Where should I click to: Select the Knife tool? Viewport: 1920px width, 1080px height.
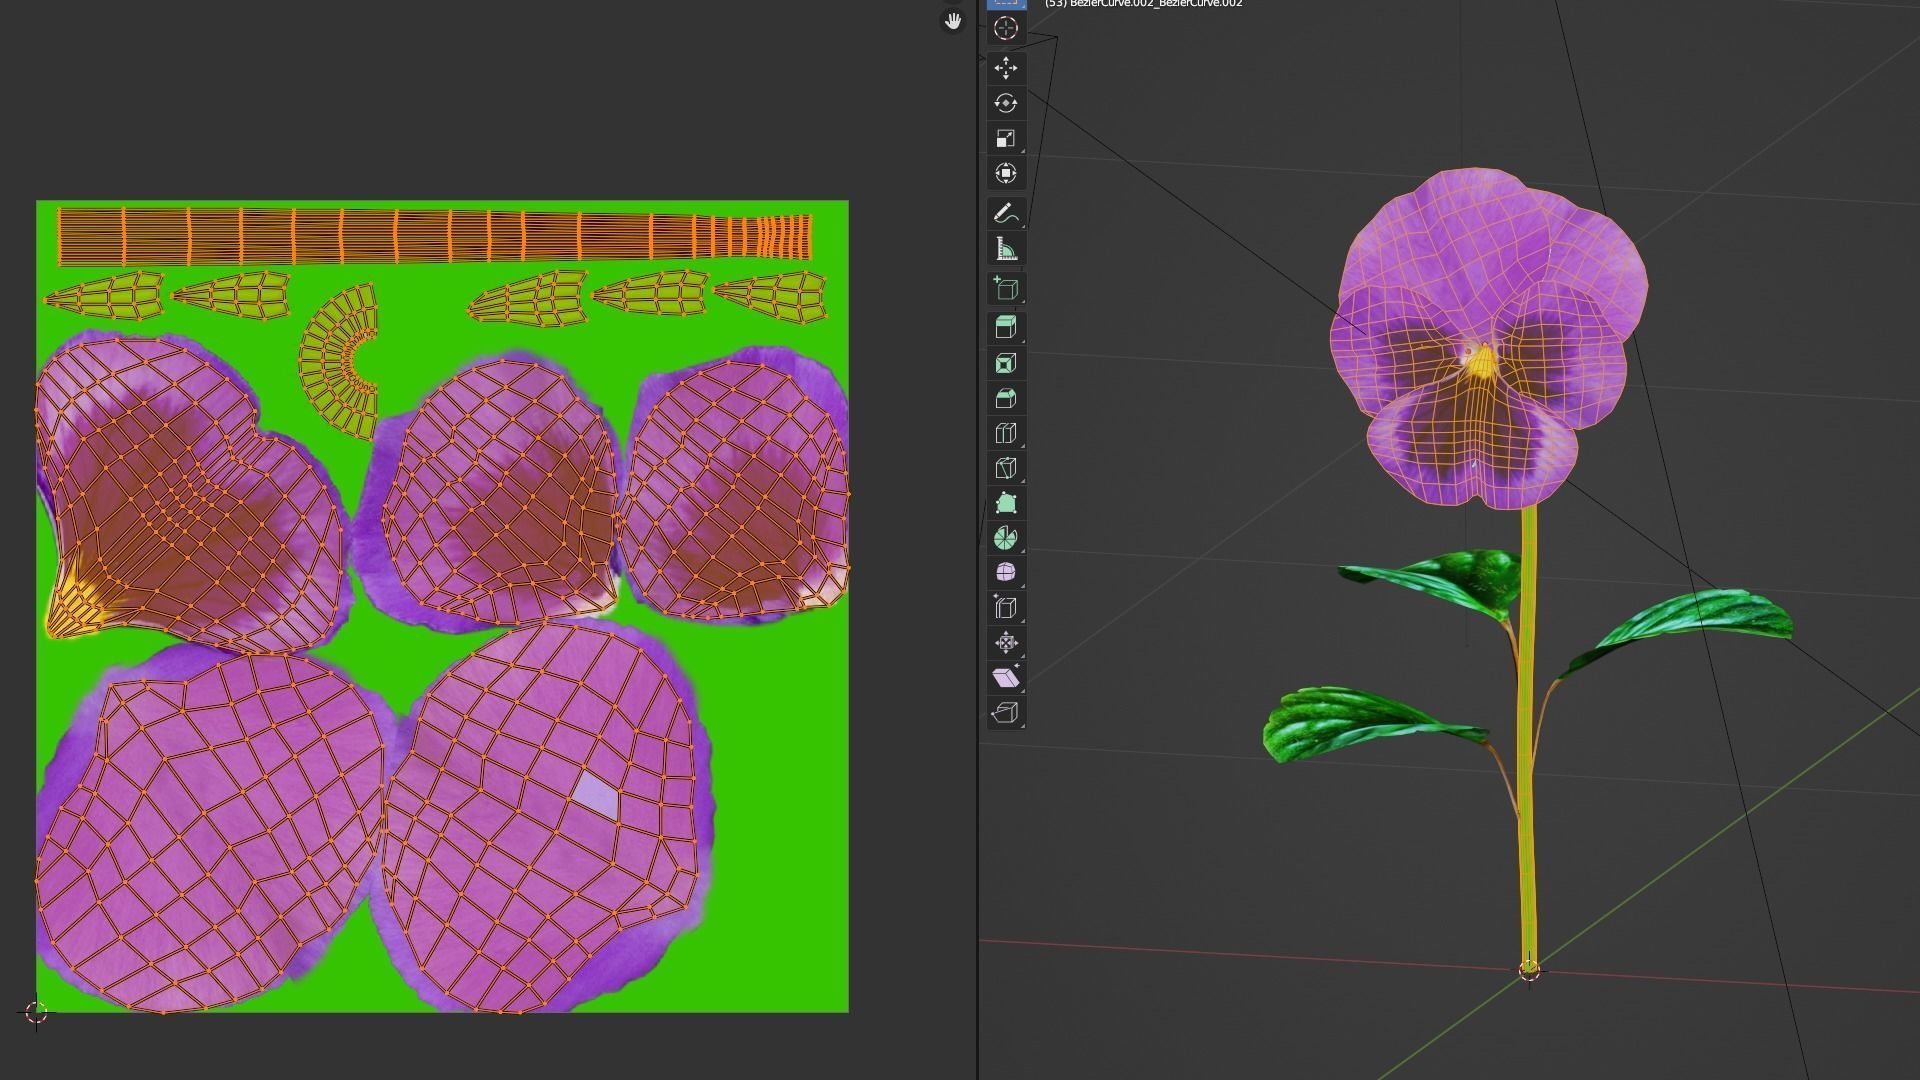pos(1006,468)
